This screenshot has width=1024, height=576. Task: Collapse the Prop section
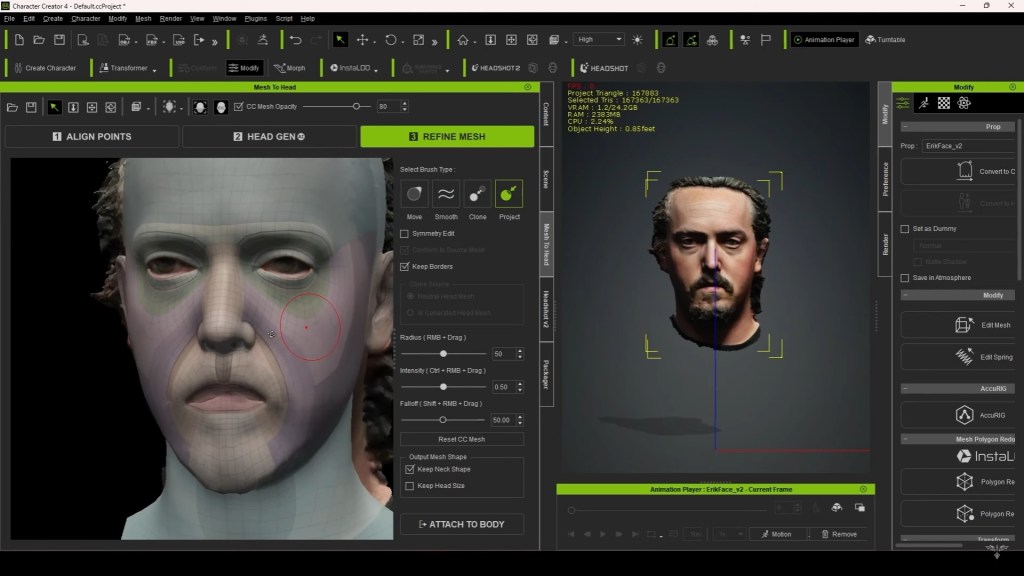905,127
